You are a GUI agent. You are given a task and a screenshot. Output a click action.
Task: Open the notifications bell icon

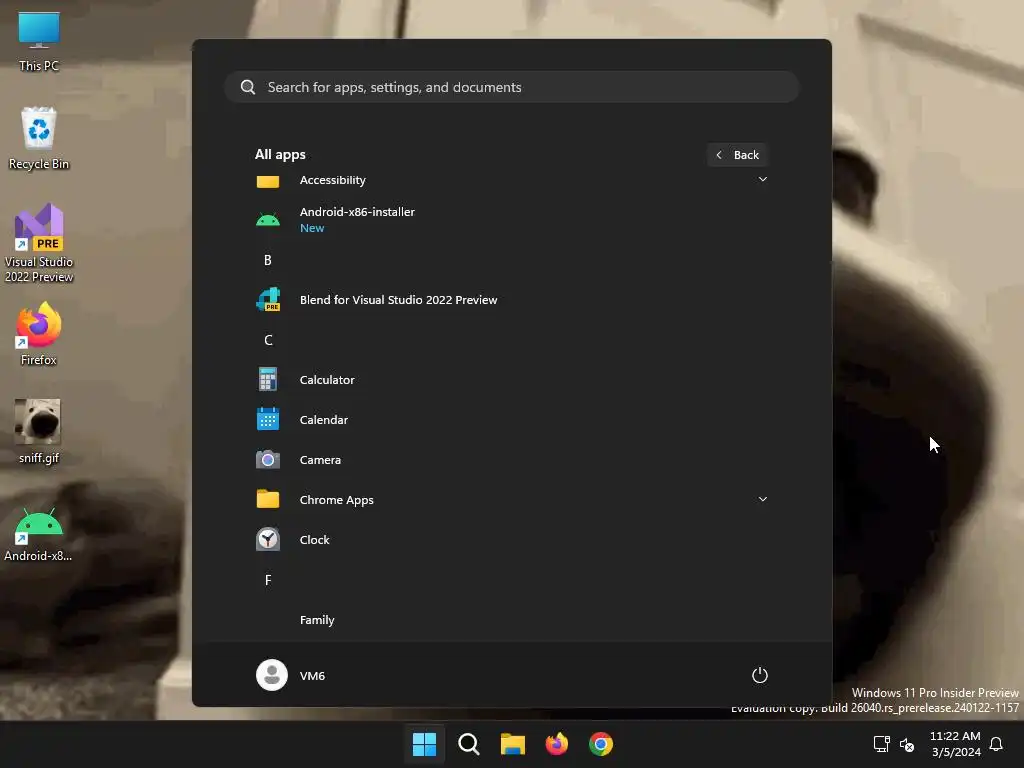click(996, 744)
